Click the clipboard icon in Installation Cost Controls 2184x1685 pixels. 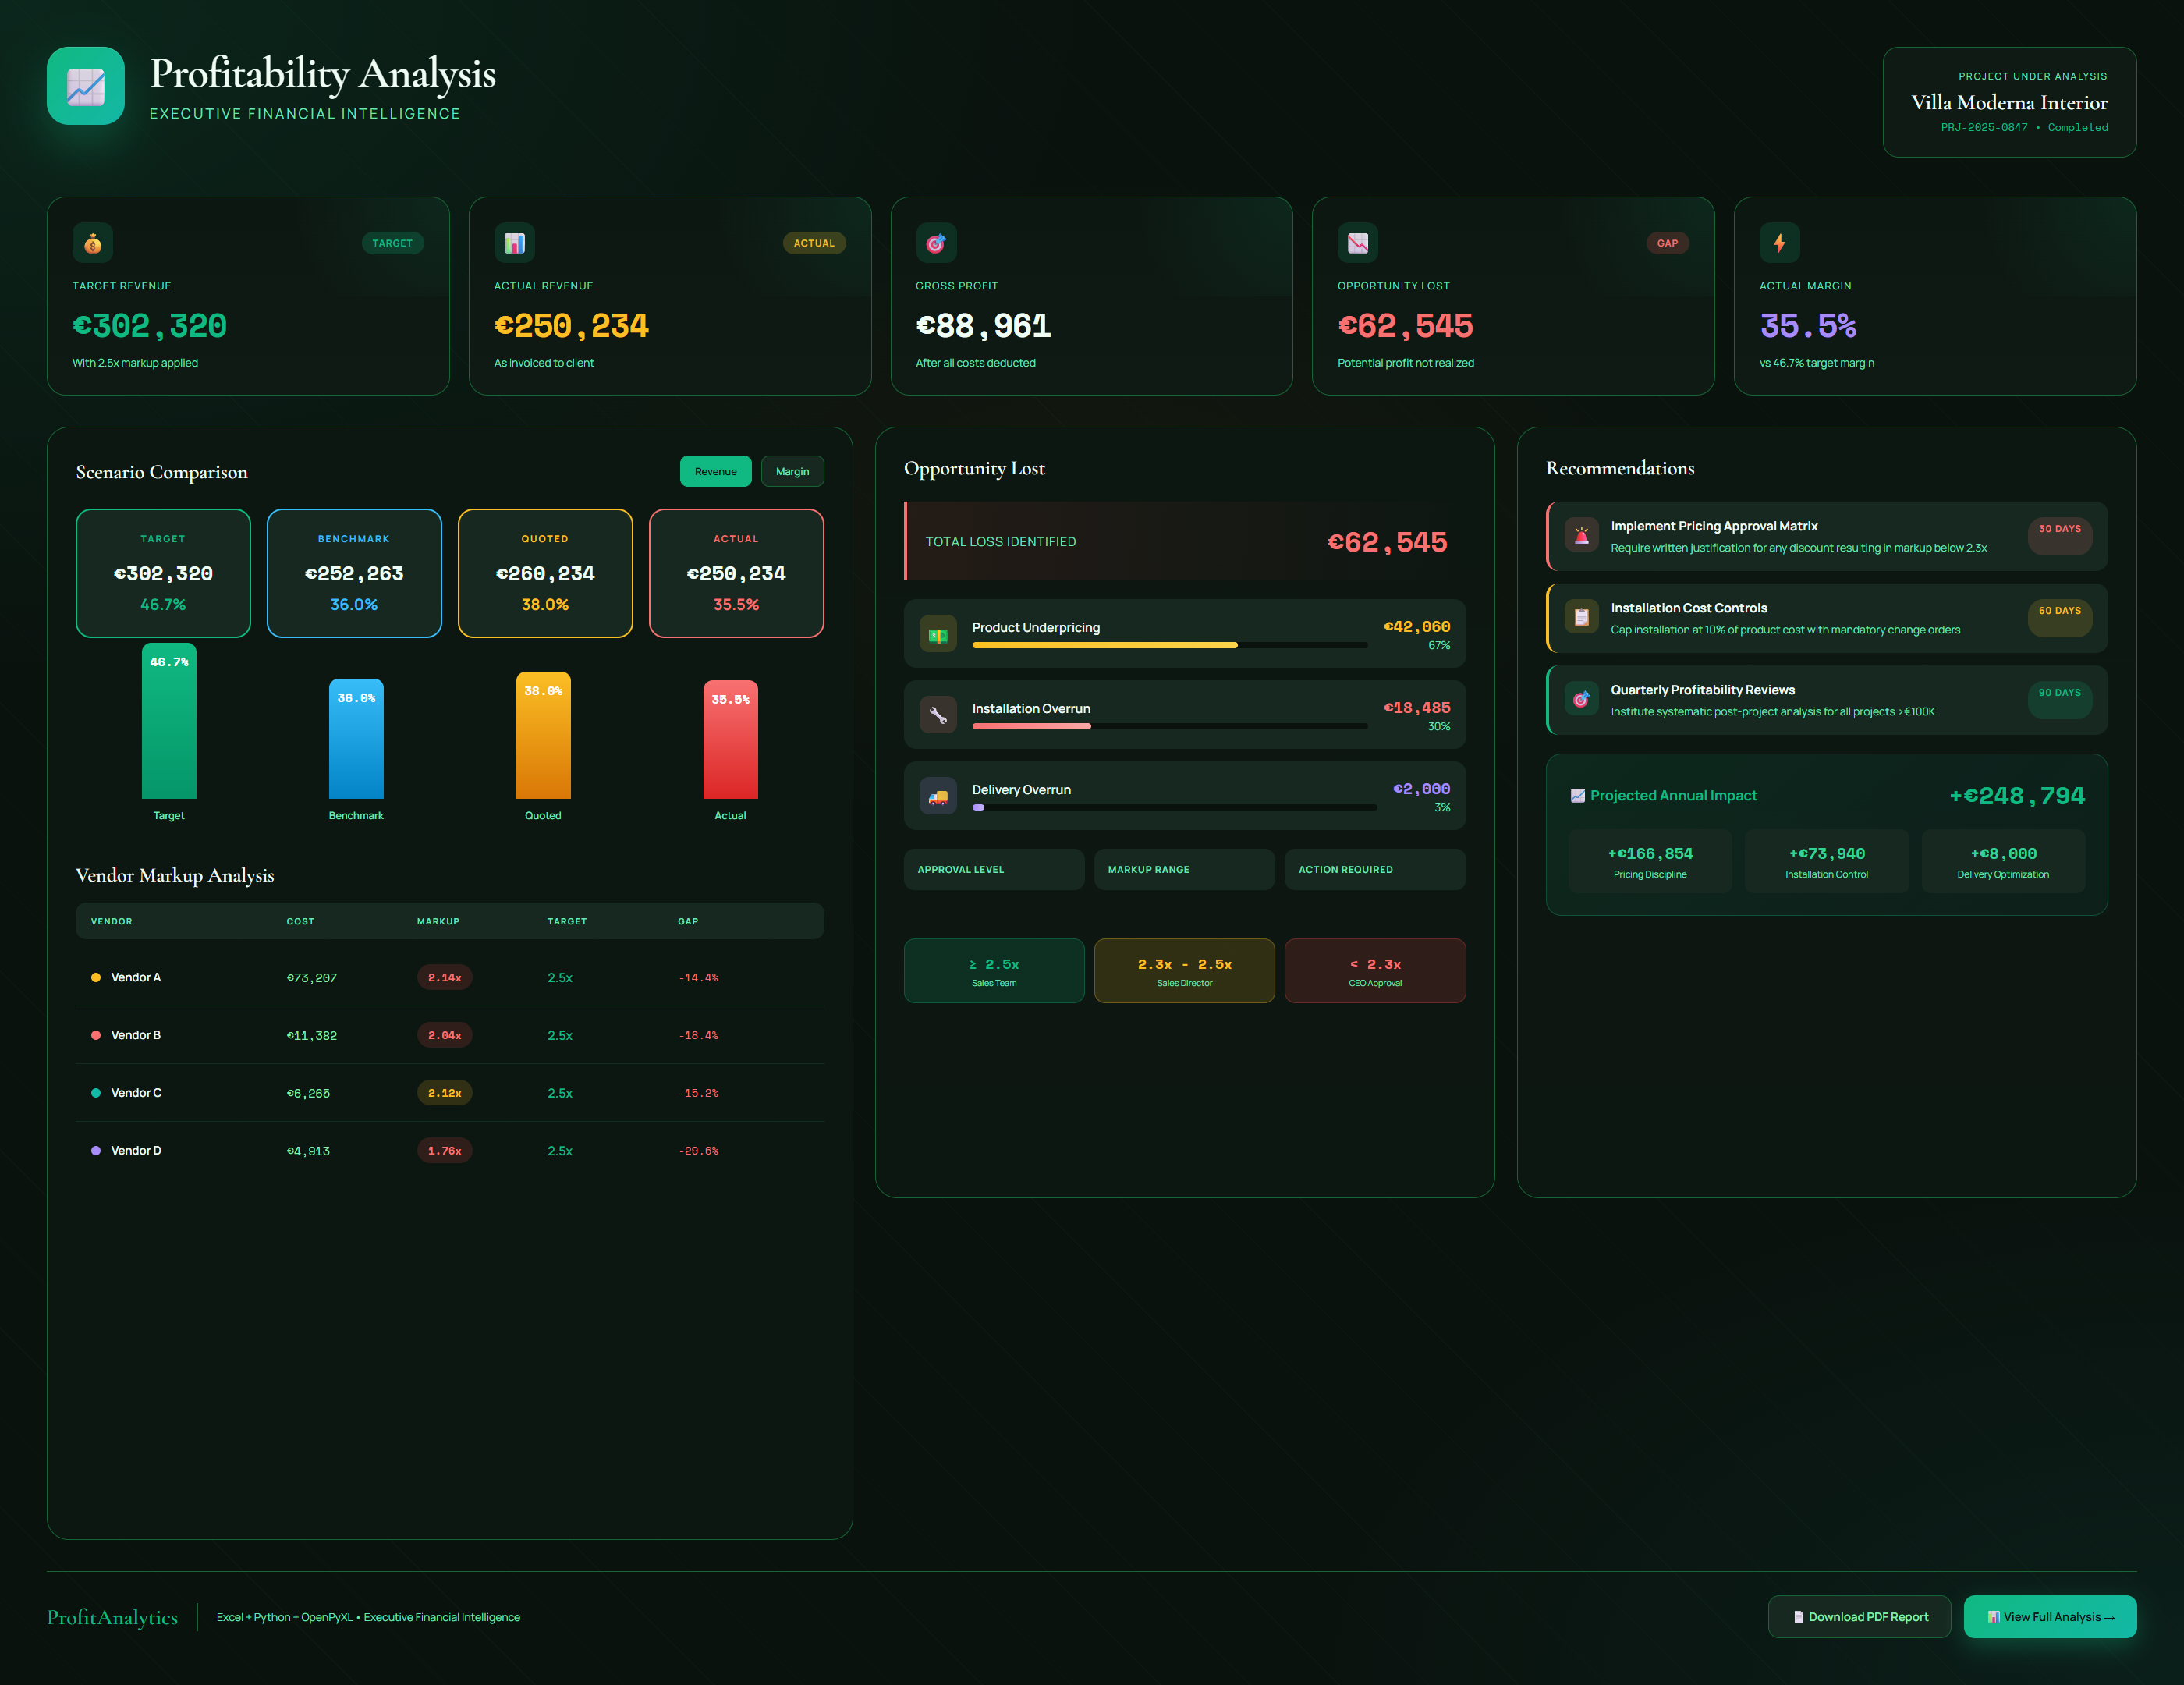click(1581, 617)
